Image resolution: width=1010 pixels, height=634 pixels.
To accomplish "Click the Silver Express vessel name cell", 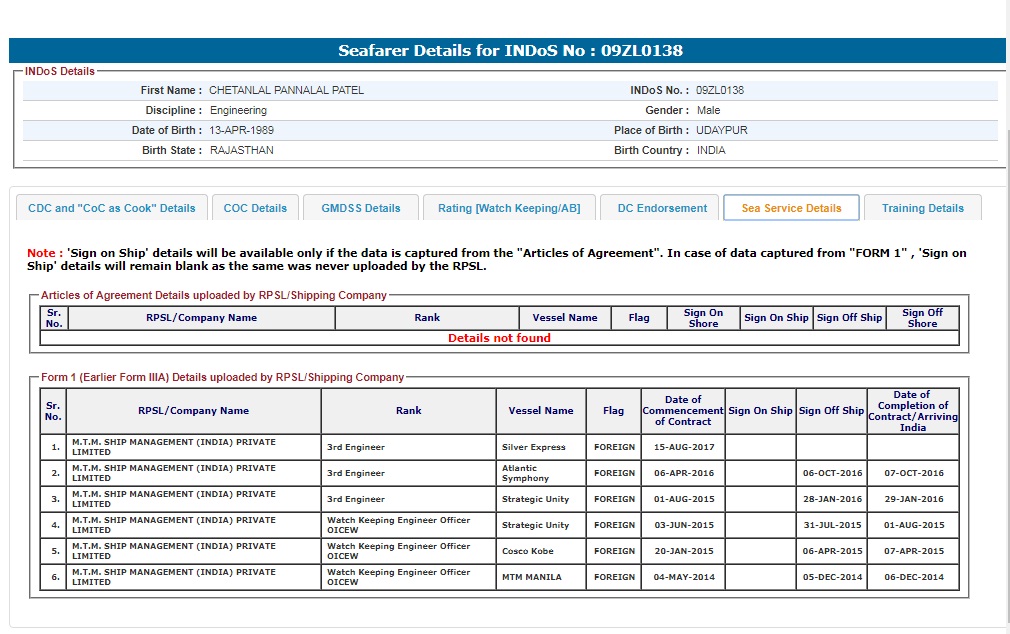I will pyautogui.click(x=534, y=447).
